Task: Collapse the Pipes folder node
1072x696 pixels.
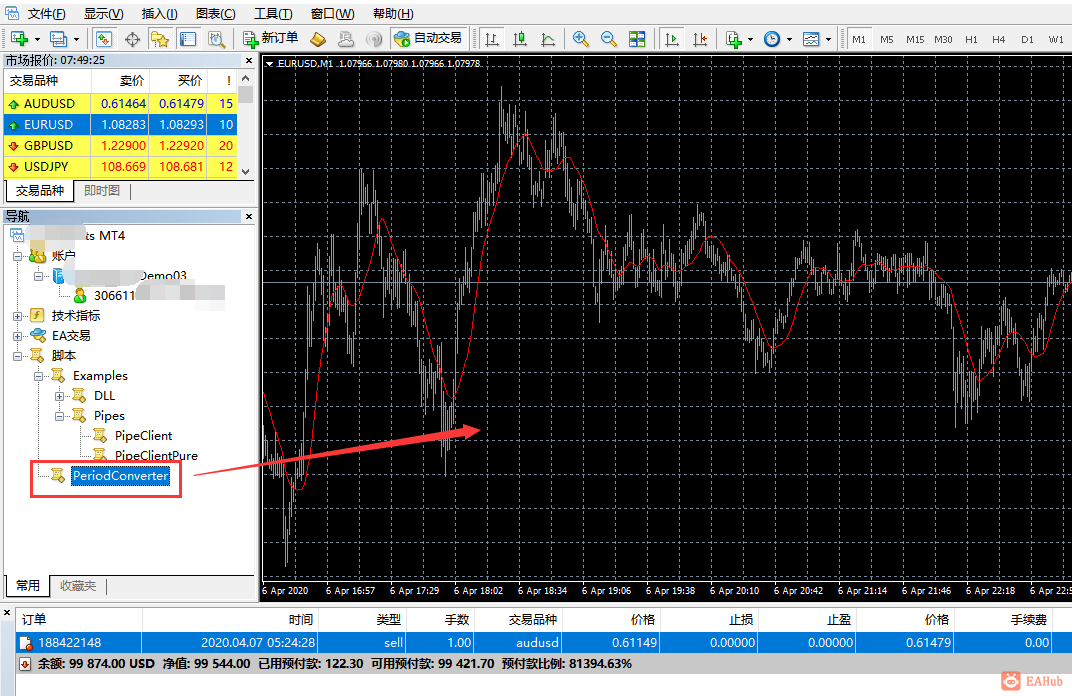Action: click(59, 416)
